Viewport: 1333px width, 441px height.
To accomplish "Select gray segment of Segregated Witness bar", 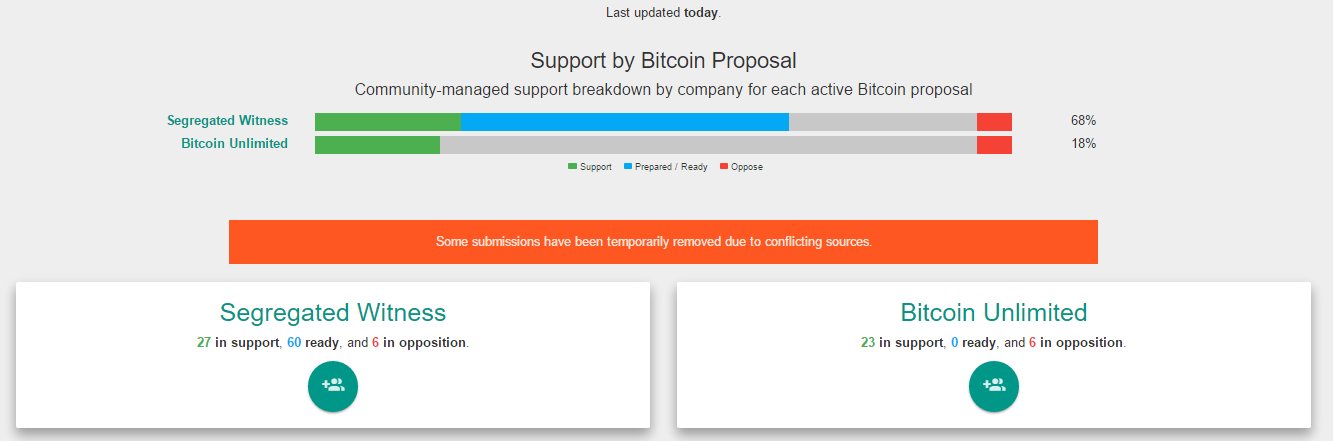I will pos(882,122).
